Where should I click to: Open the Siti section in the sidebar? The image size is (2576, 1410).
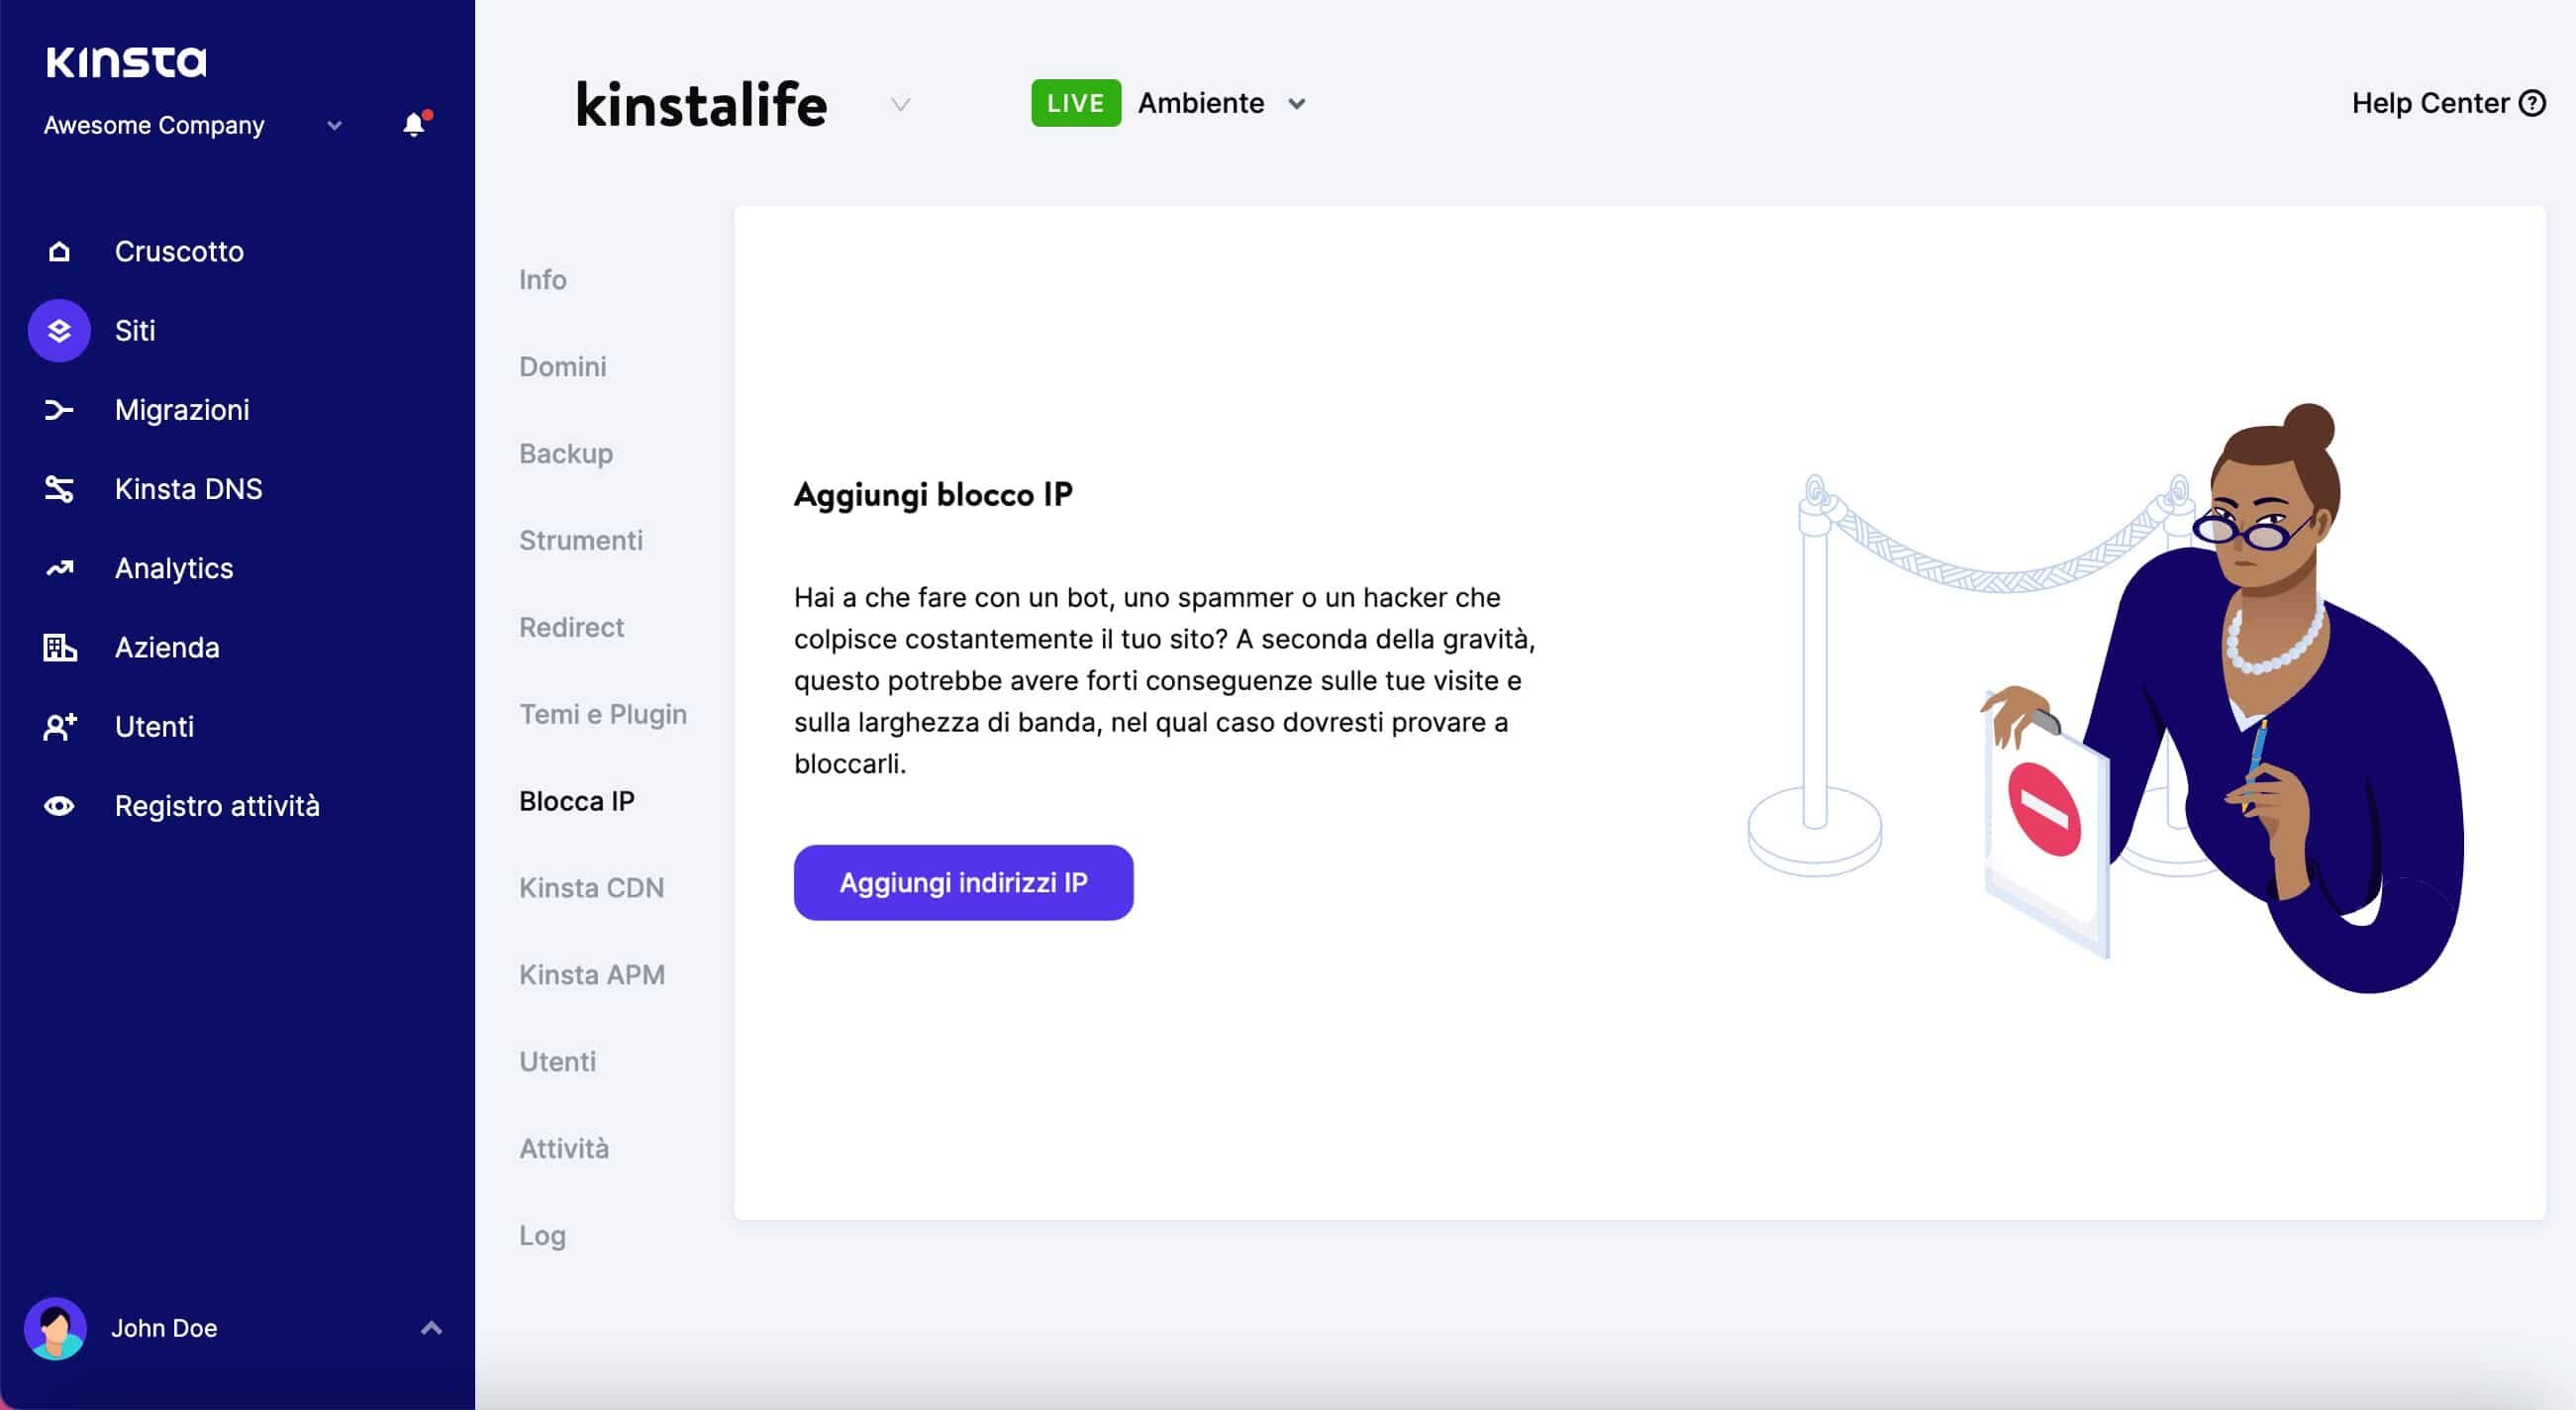[x=134, y=330]
